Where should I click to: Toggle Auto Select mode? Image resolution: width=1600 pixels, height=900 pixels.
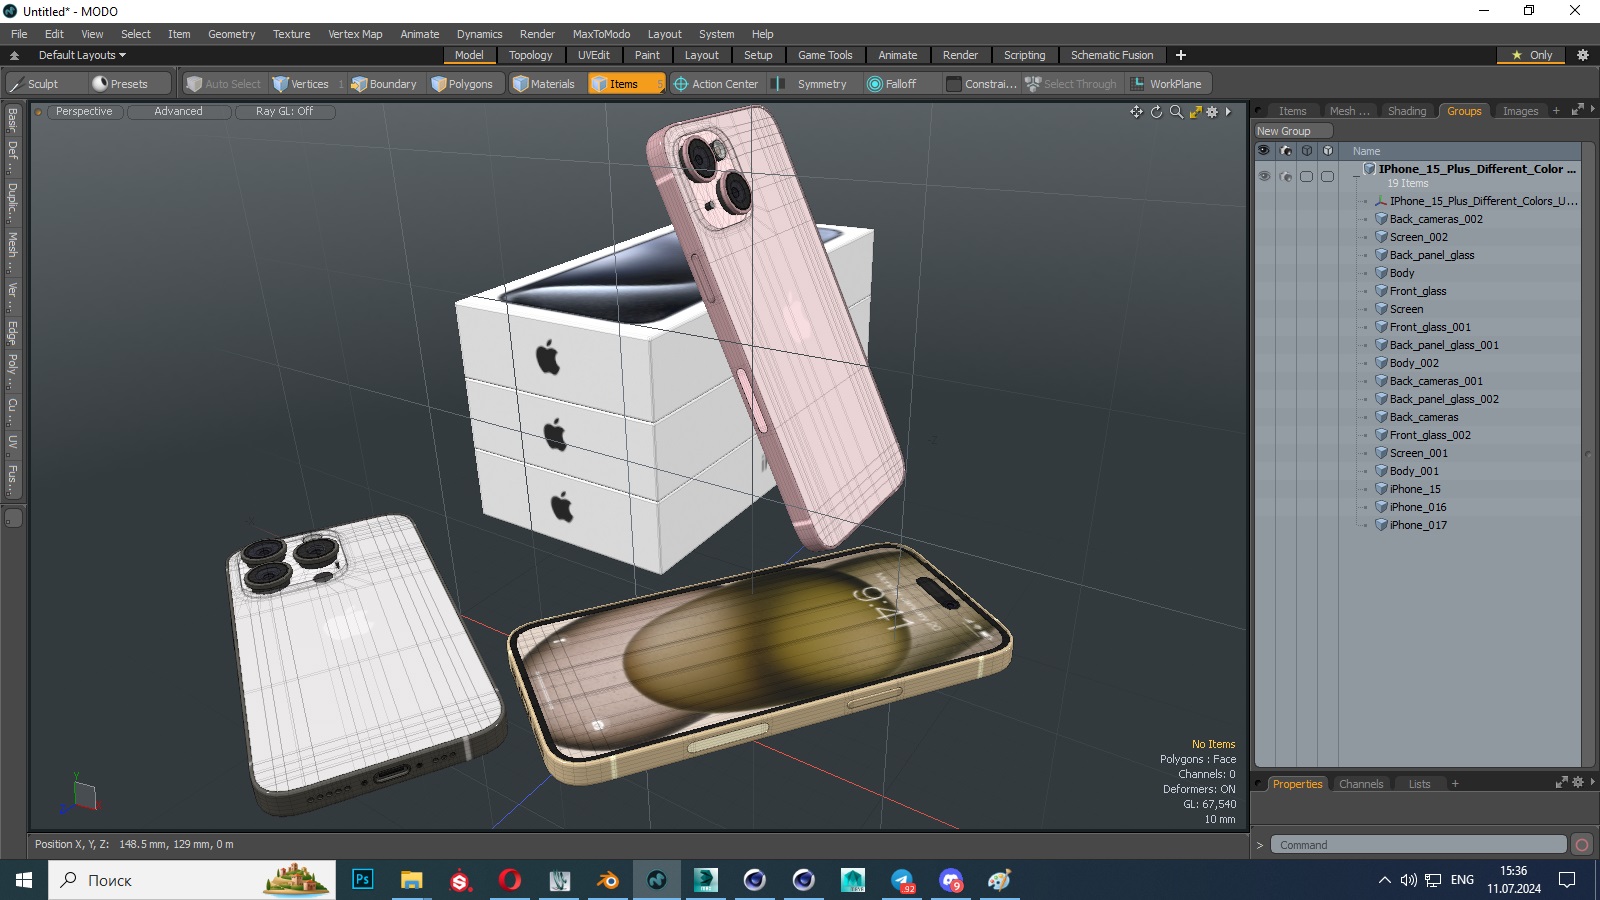click(x=223, y=84)
